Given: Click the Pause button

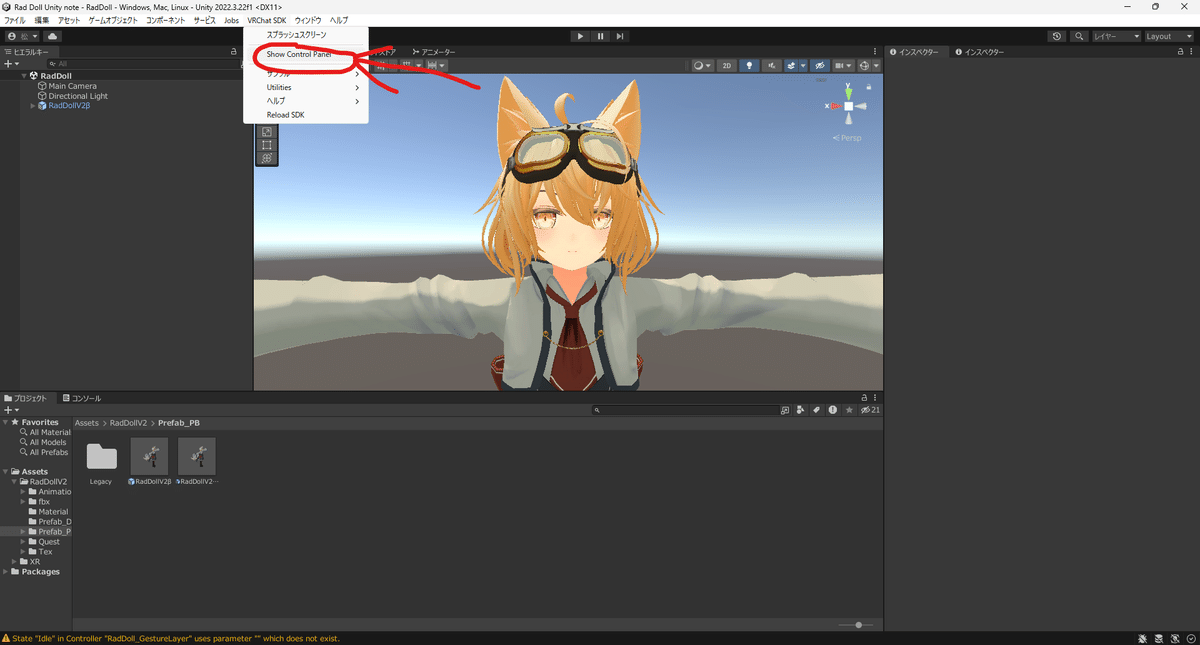Looking at the screenshot, I should coord(601,36).
